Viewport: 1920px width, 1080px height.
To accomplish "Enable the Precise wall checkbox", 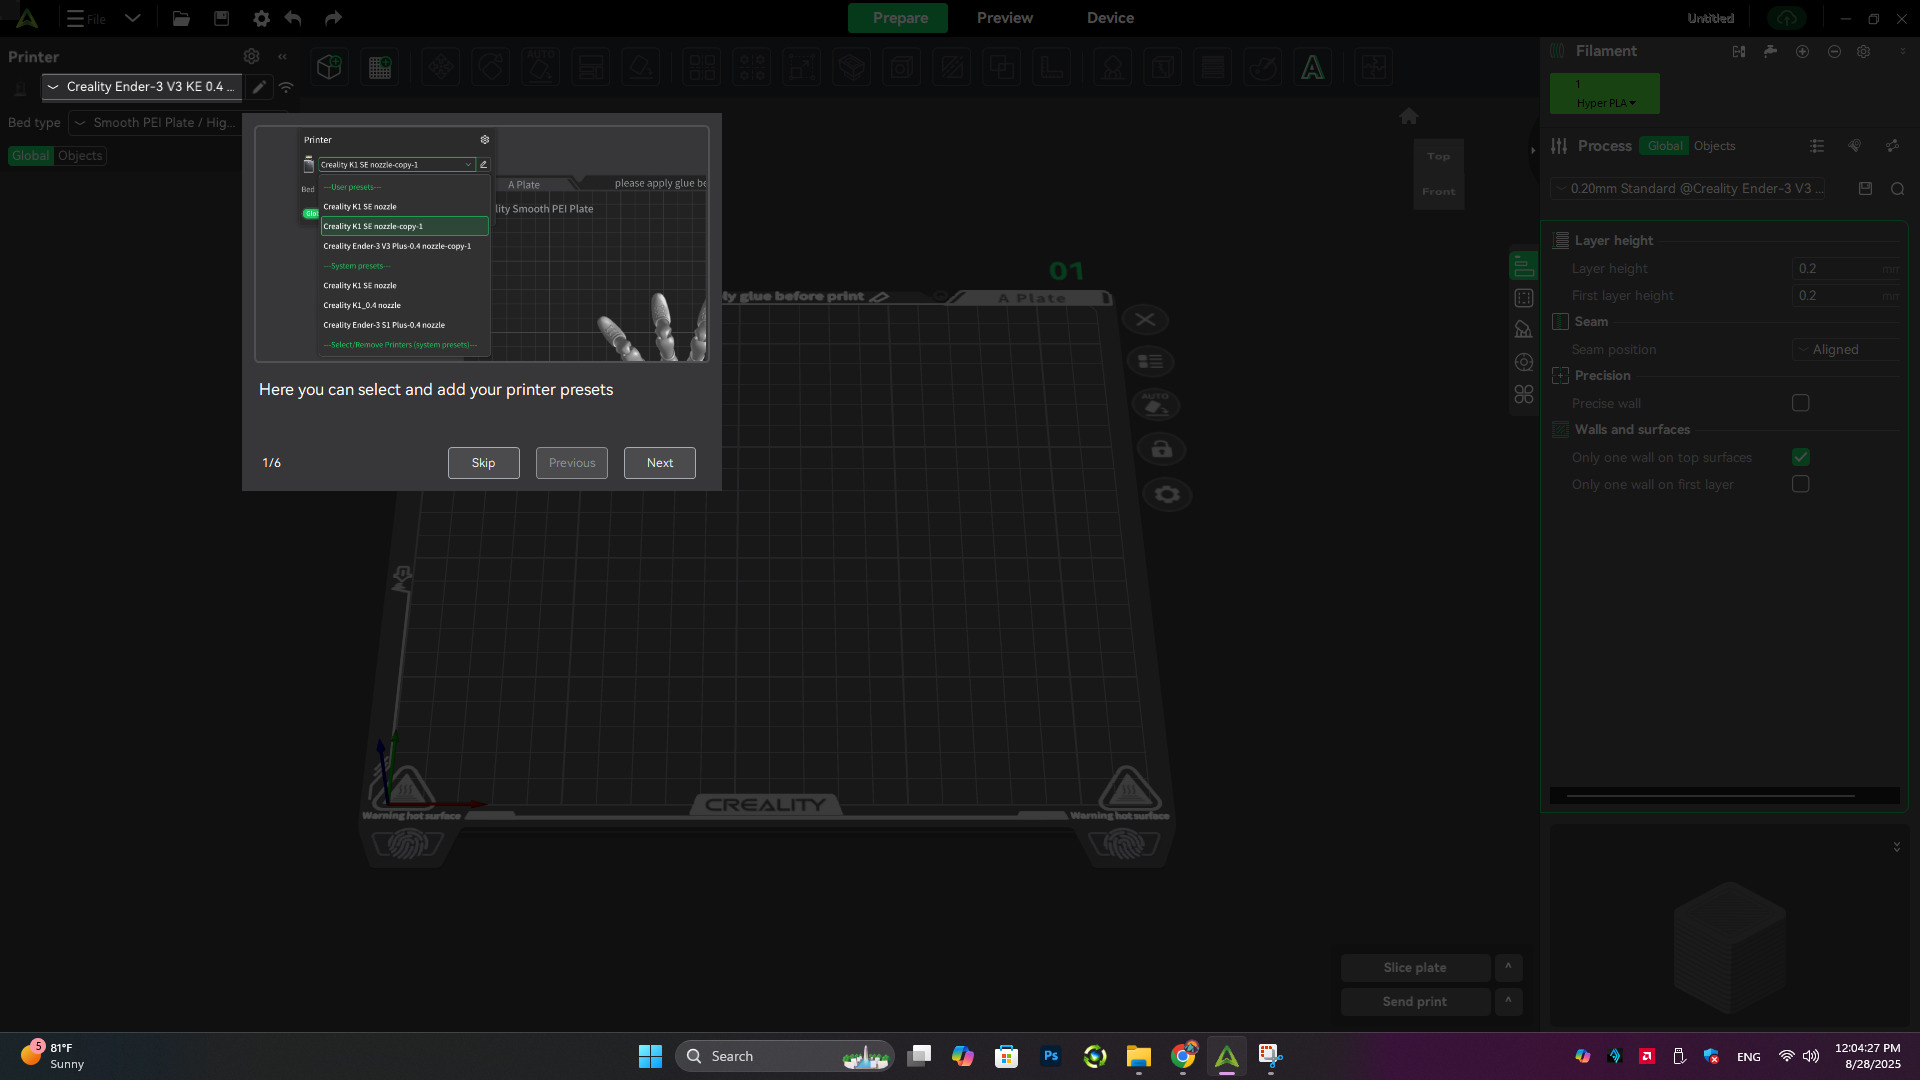I will (x=1800, y=403).
